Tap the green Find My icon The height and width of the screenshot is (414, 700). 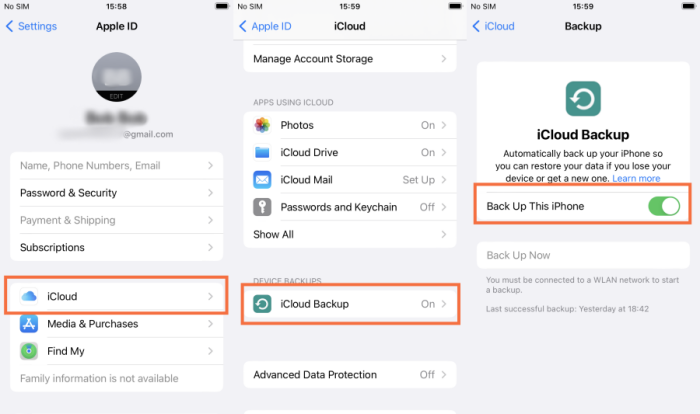(29, 351)
